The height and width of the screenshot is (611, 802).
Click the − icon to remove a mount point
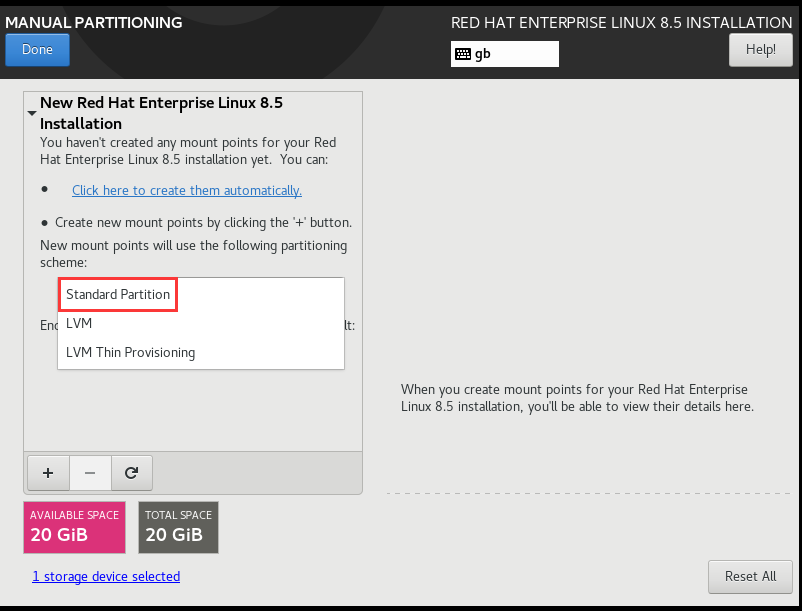[x=90, y=472]
